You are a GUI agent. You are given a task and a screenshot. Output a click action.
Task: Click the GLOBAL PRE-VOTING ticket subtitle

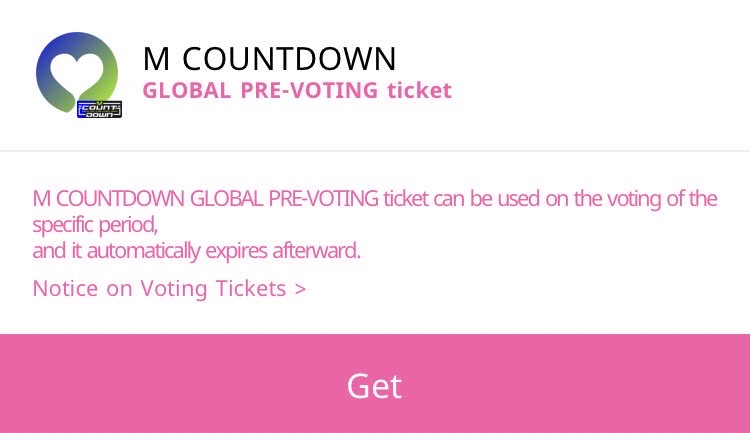[x=297, y=91]
